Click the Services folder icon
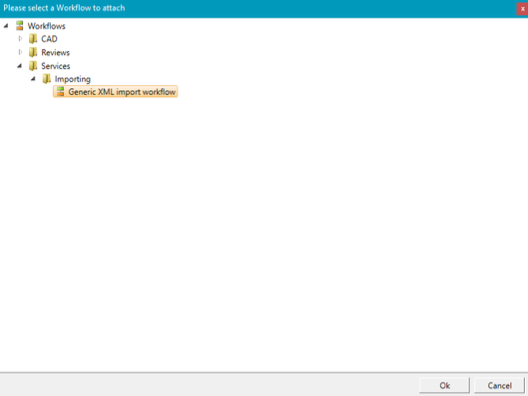This screenshot has width=528, height=396. [33, 66]
